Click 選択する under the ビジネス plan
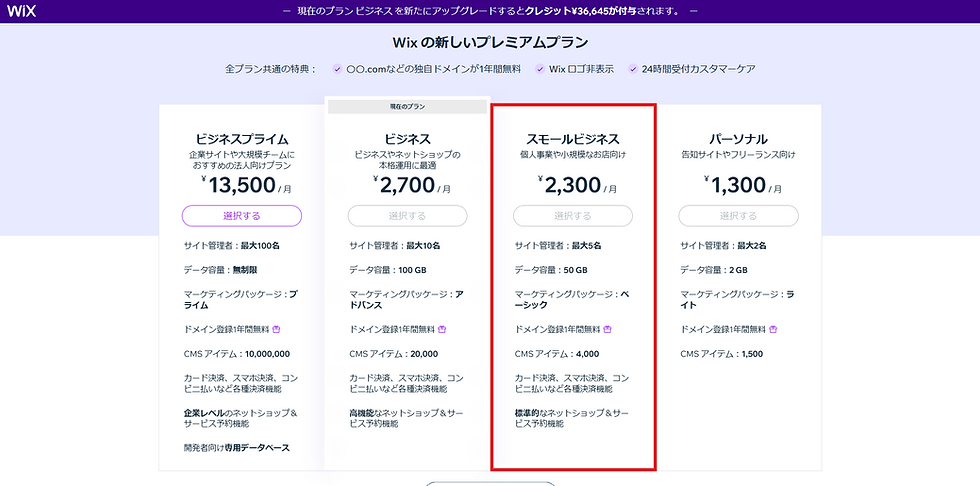This screenshot has height=486, width=980. [408, 216]
